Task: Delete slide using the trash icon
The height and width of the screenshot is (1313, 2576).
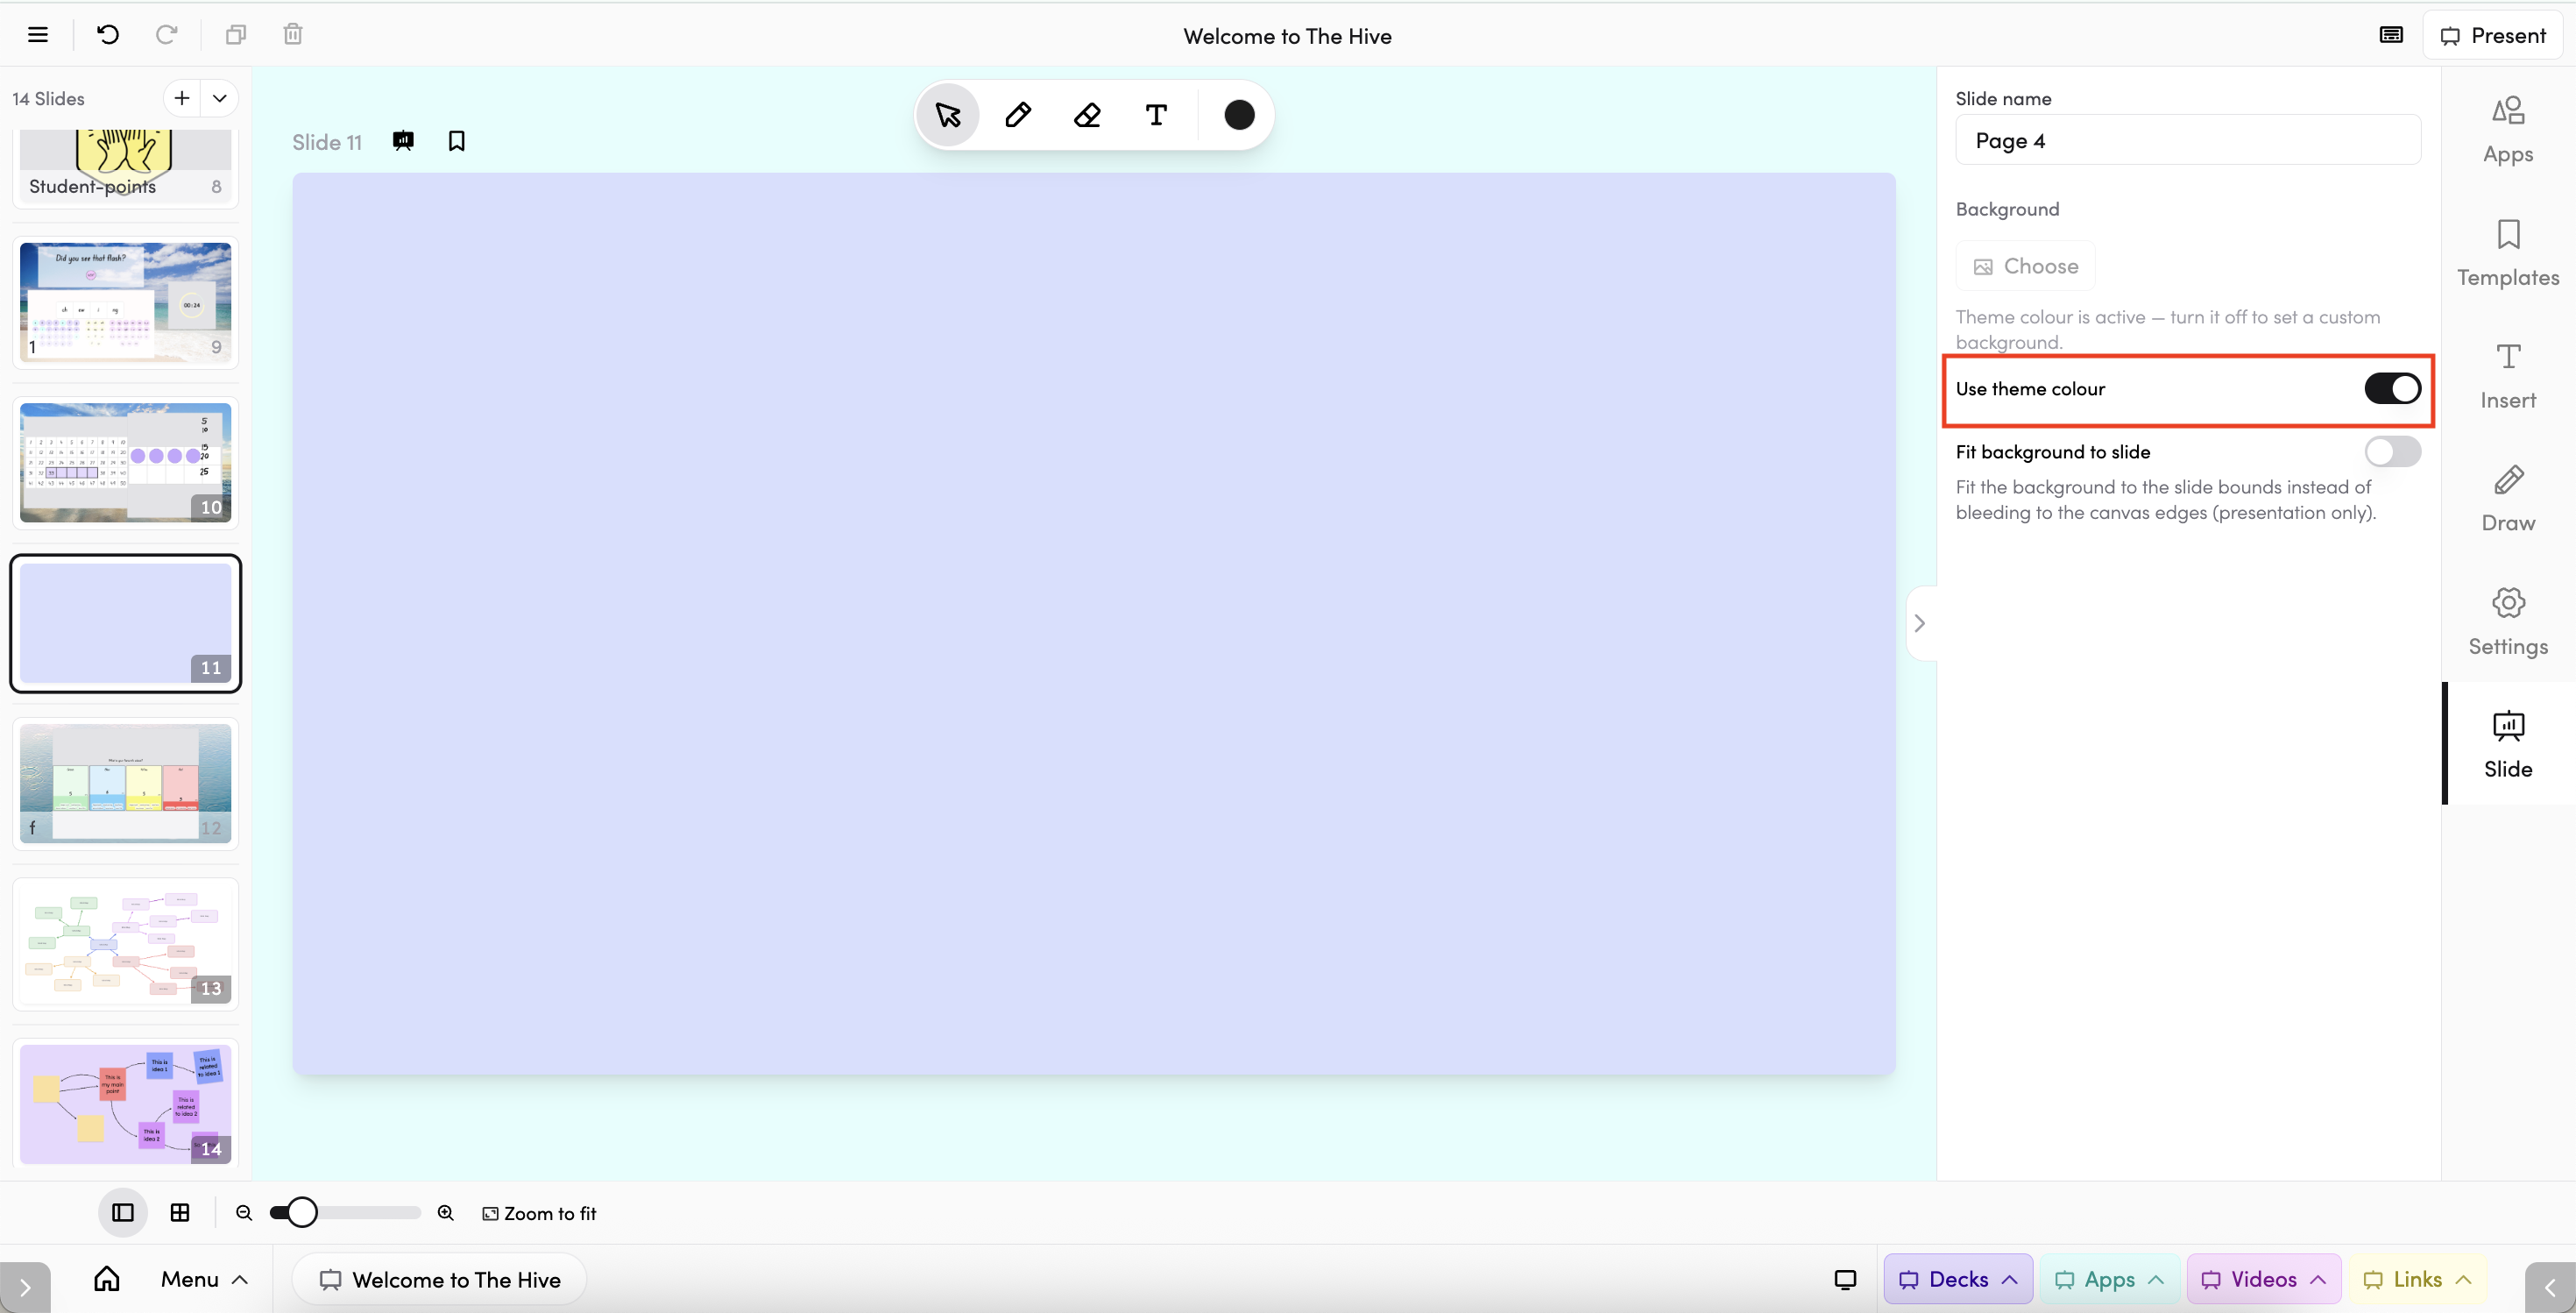Action: pos(292,35)
